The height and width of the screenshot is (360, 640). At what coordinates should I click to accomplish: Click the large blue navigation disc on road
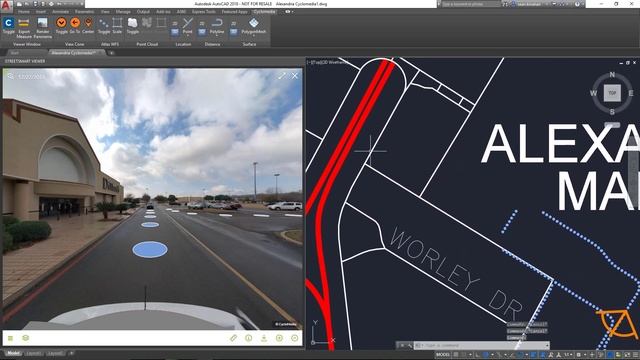click(x=150, y=249)
